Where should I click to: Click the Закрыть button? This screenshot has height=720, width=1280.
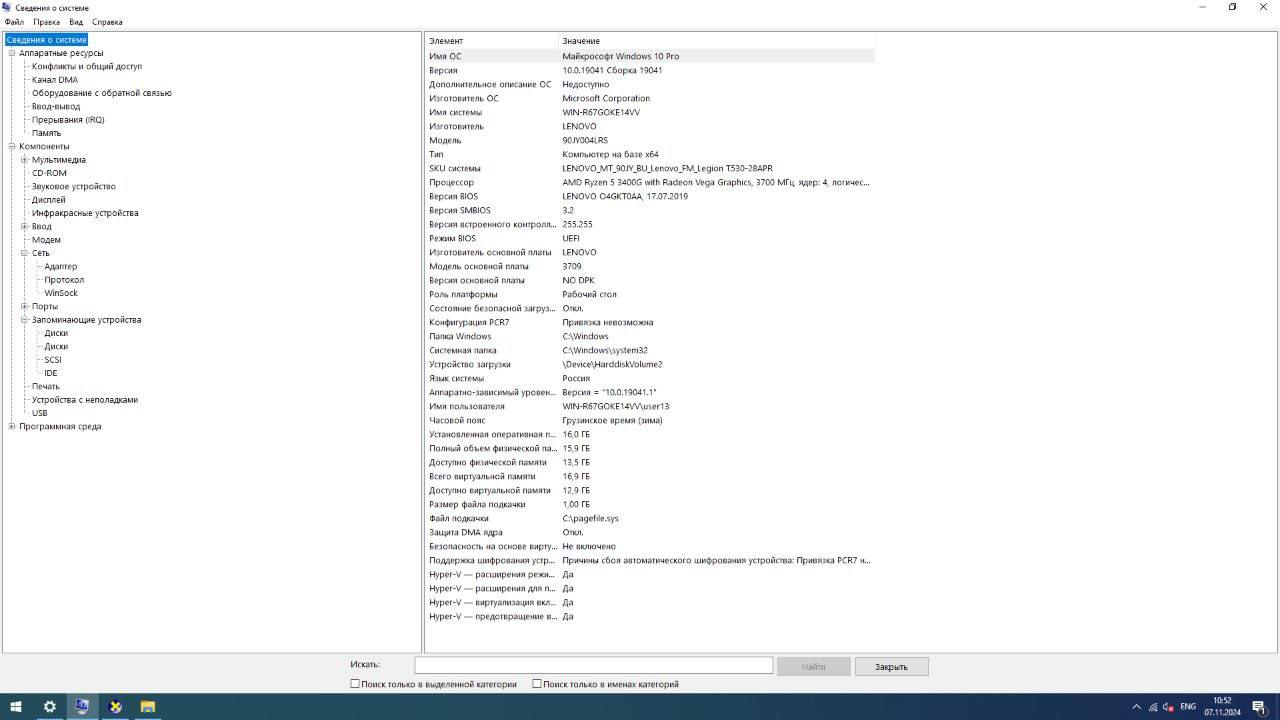tap(891, 666)
